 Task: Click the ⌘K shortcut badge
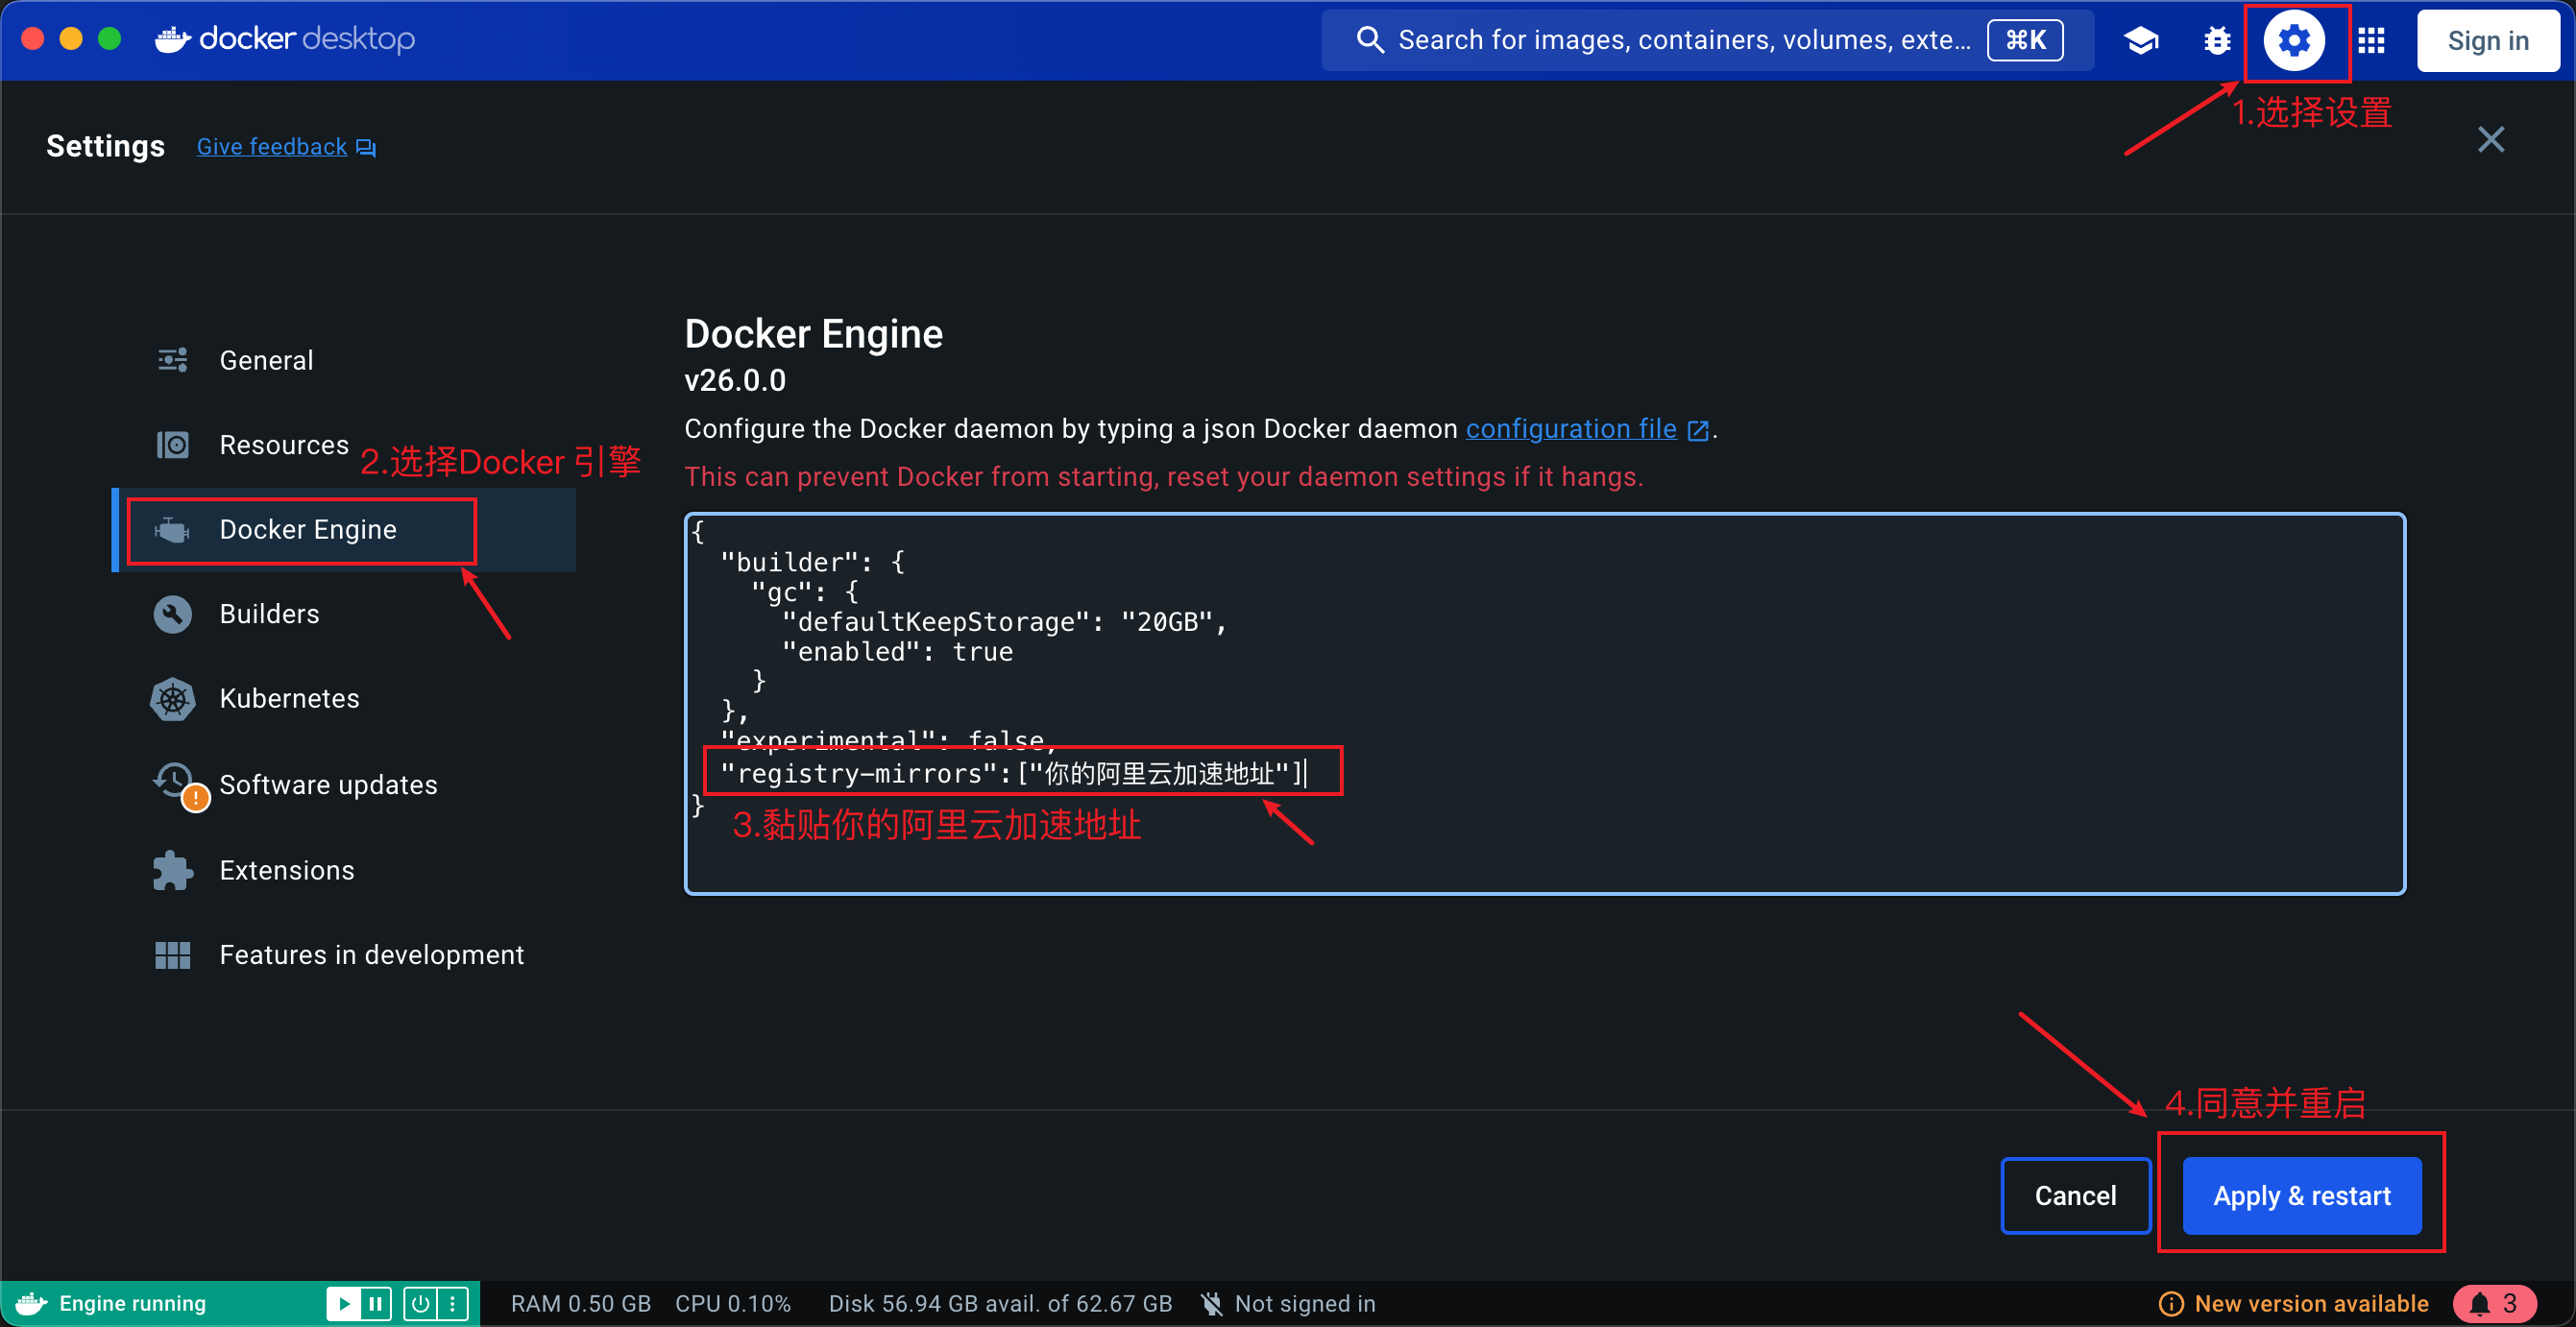(2025, 40)
